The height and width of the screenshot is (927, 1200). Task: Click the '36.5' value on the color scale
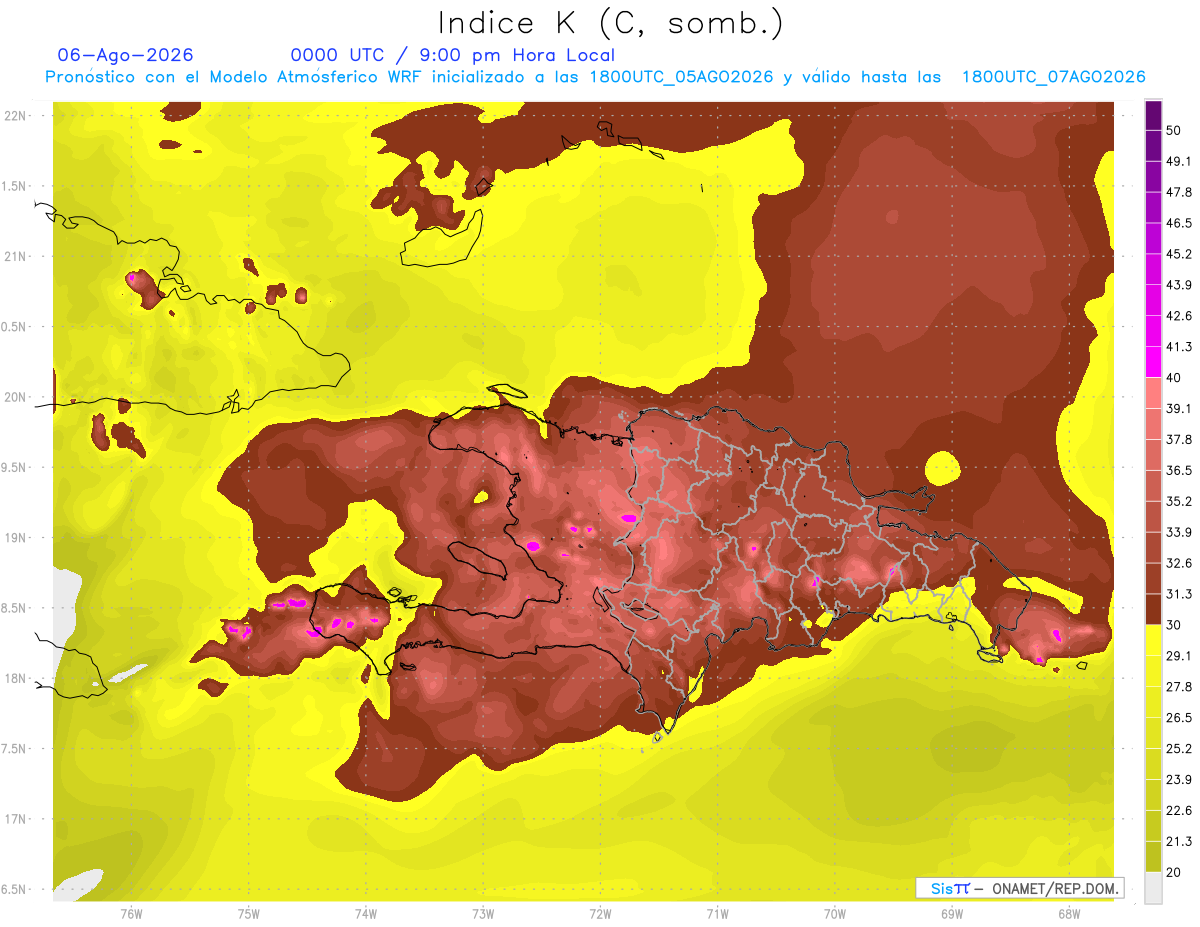[1178, 471]
